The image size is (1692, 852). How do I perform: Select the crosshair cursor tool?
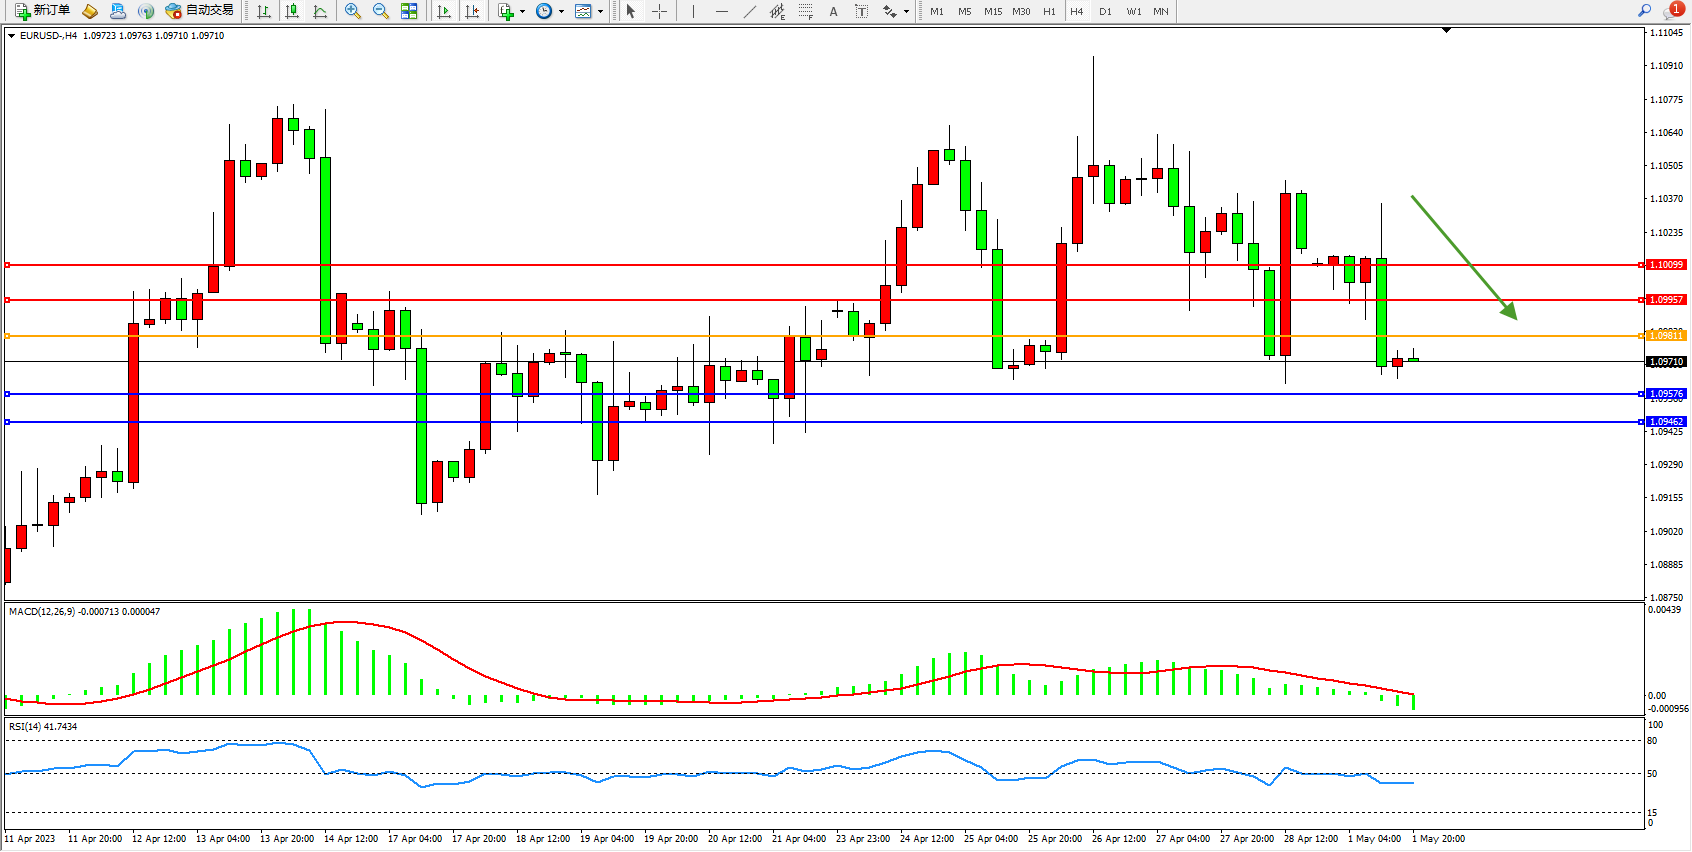[x=660, y=11]
